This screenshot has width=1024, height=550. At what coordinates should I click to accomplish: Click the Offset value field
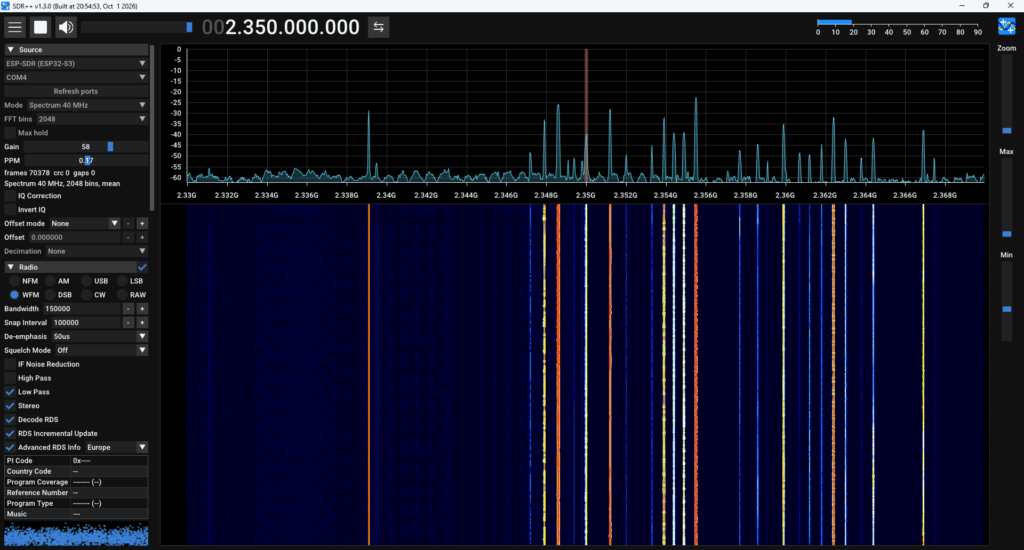click(x=74, y=237)
